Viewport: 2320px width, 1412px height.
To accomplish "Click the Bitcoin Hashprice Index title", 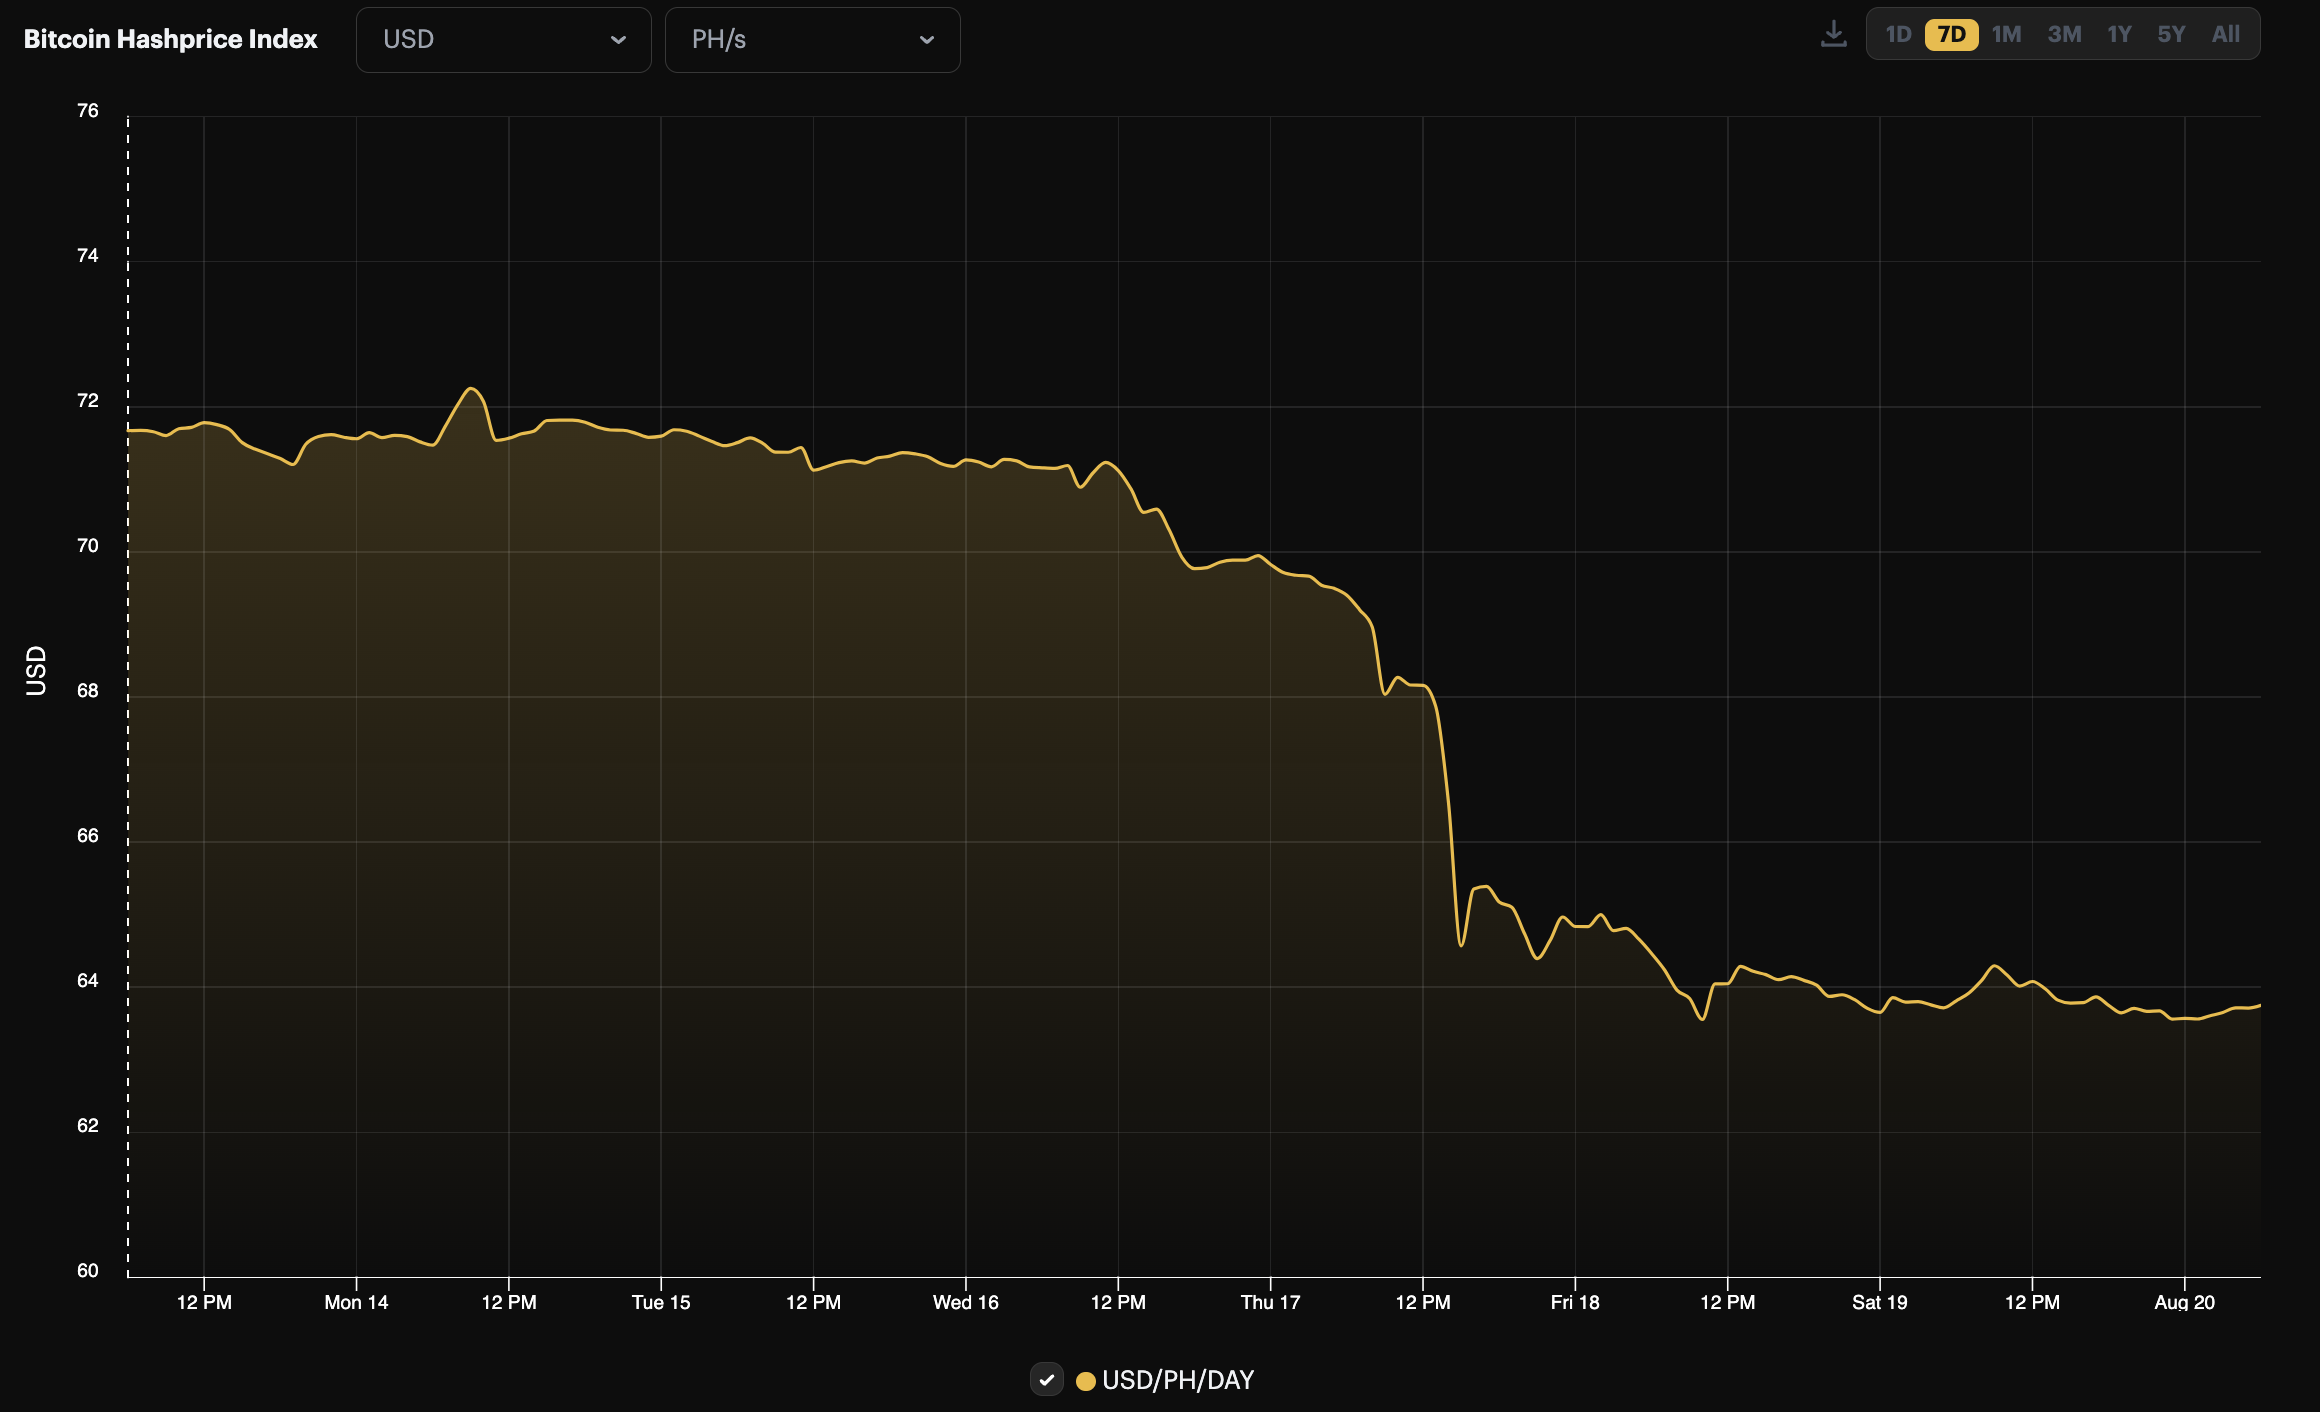I will [171, 39].
